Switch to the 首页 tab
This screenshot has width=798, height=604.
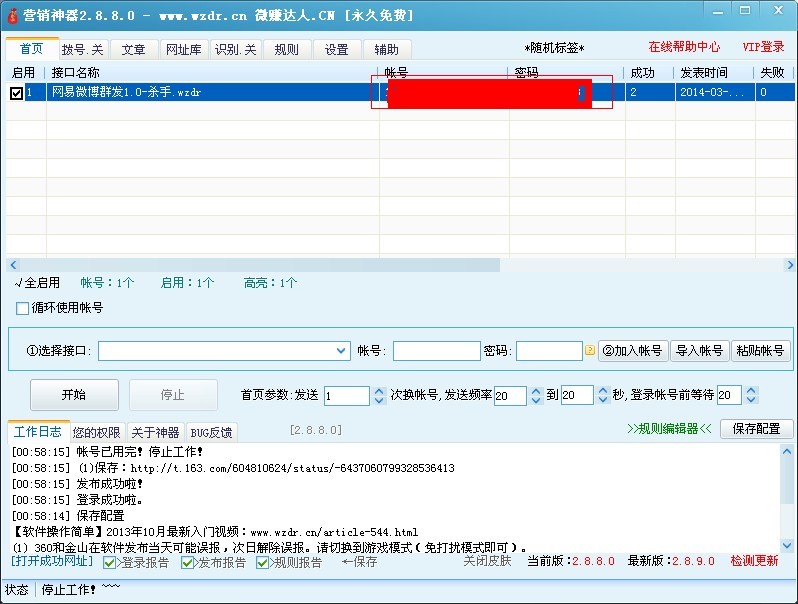pyautogui.click(x=32, y=48)
